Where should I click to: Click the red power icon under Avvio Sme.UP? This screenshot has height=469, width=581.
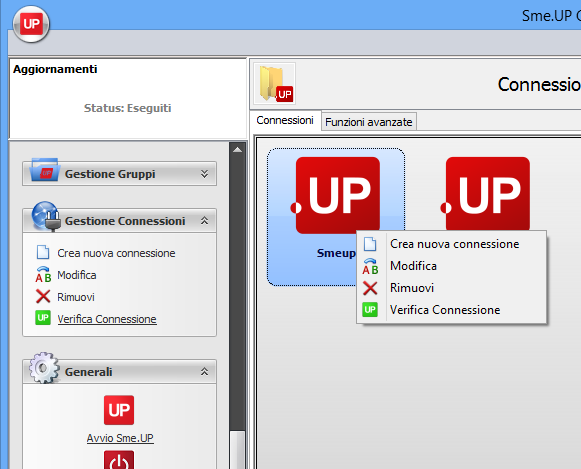(x=119, y=460)
